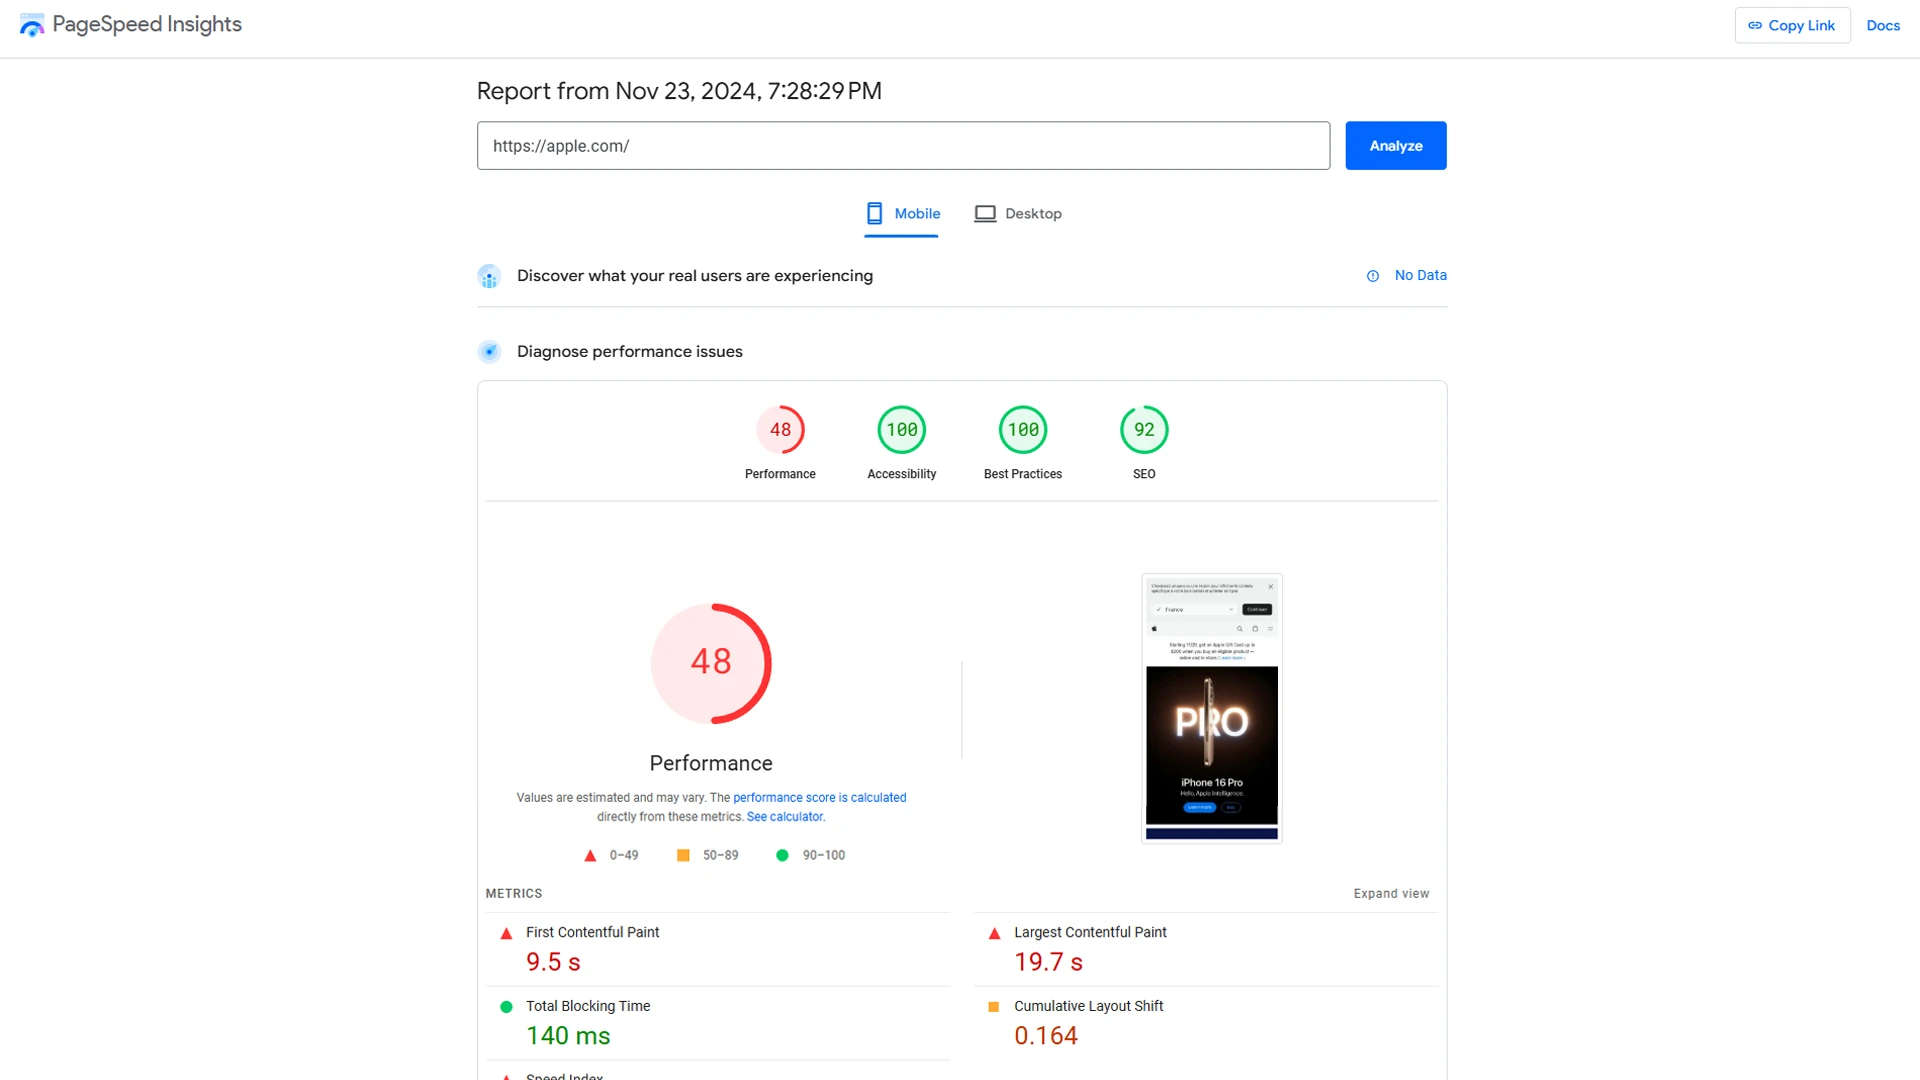Click the PageSpeed Insights logo icon
The width and height of the screenshot is (1920, 1080).
33,25
